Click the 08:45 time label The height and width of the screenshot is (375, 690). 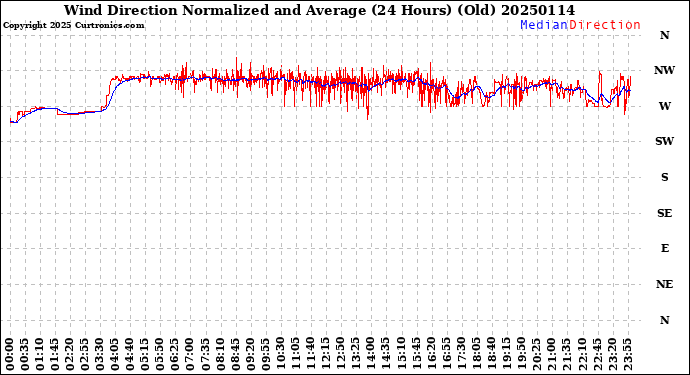click(x=235, y=354)
